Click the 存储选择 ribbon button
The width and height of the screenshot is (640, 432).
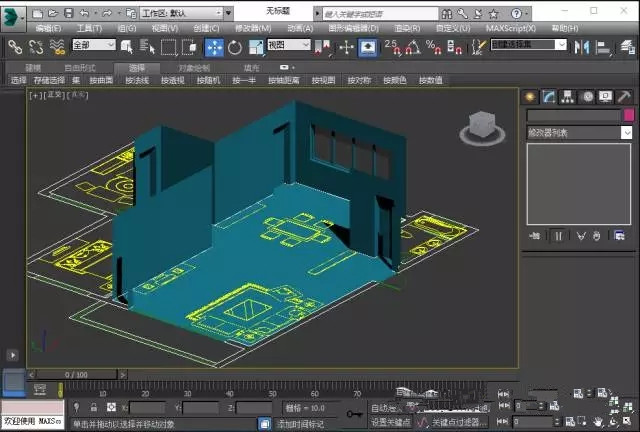coord(49,80)
